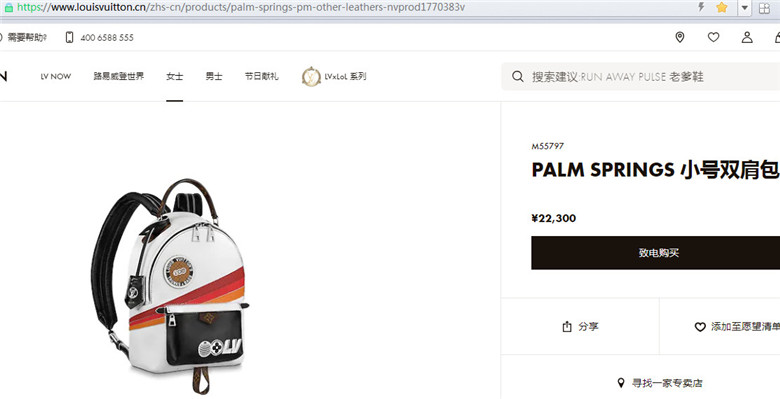Image resolution: width=780 pixels, height=399 pixels.
Task: Open the 男士 menu
Action: point(214,77)
